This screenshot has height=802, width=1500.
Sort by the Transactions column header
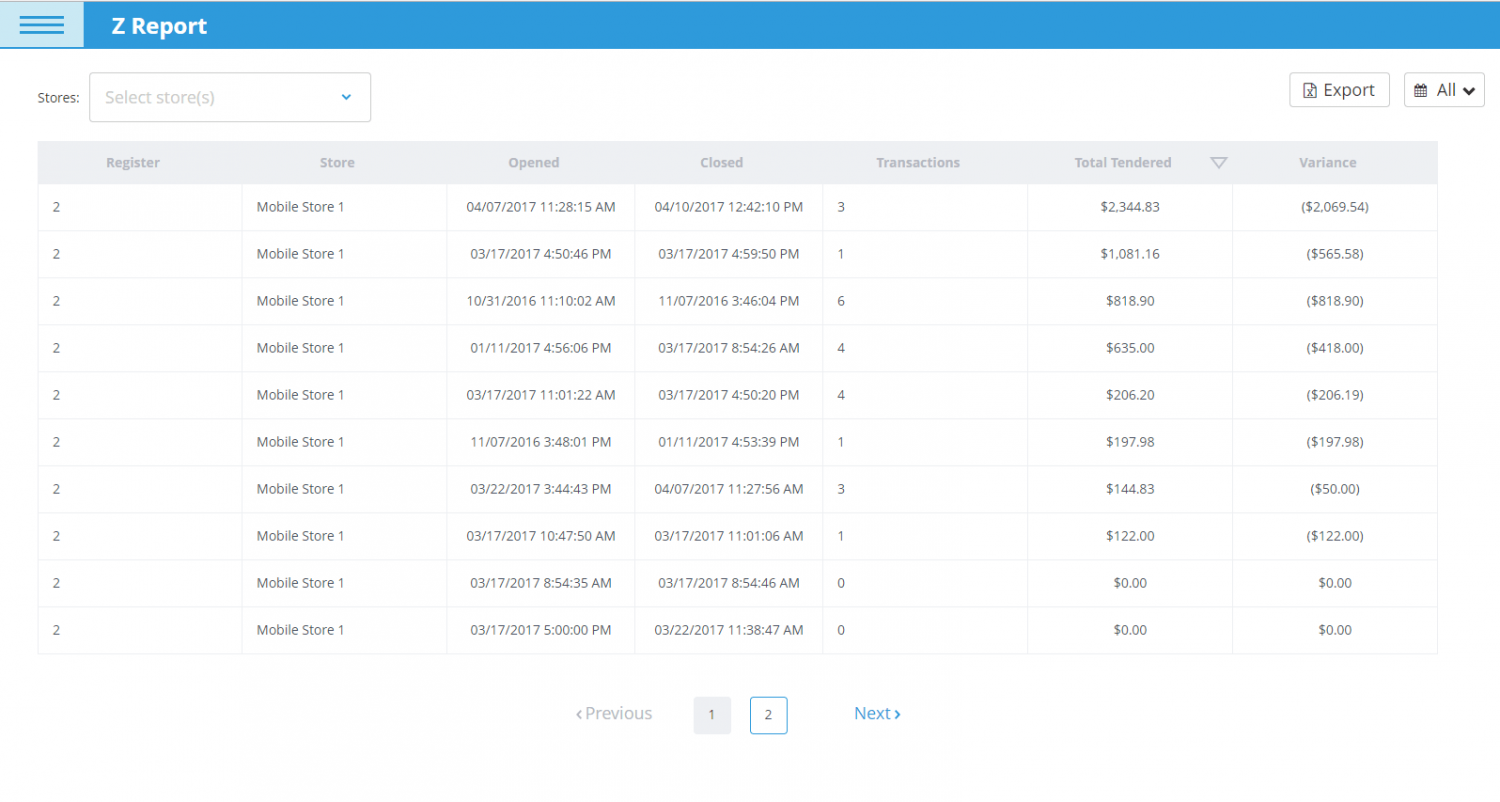(x=917, y=162)
